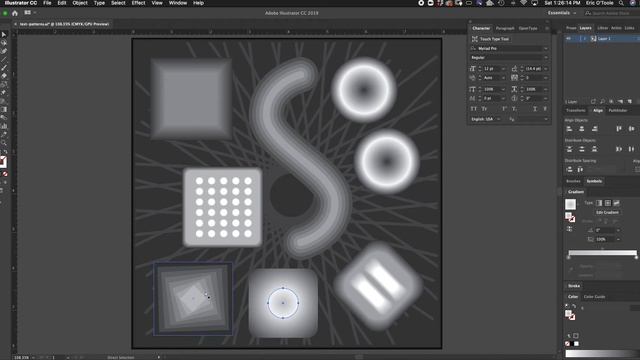Viewport: 640px width, 360px height.
Task: Toggle Subscript in Character panel
Action: pyautogui.click(x=515, y=109)
